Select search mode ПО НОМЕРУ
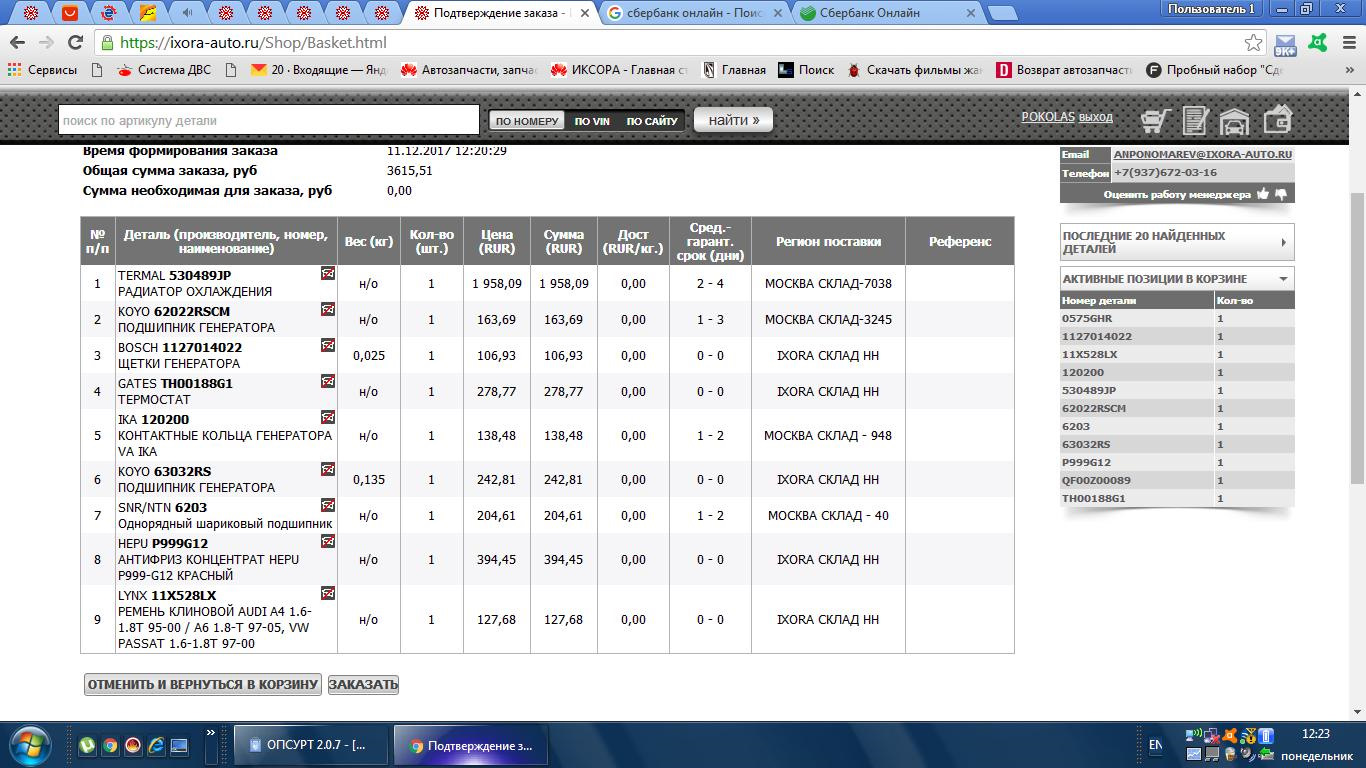Screen dimensions: 1366x768 527,121
